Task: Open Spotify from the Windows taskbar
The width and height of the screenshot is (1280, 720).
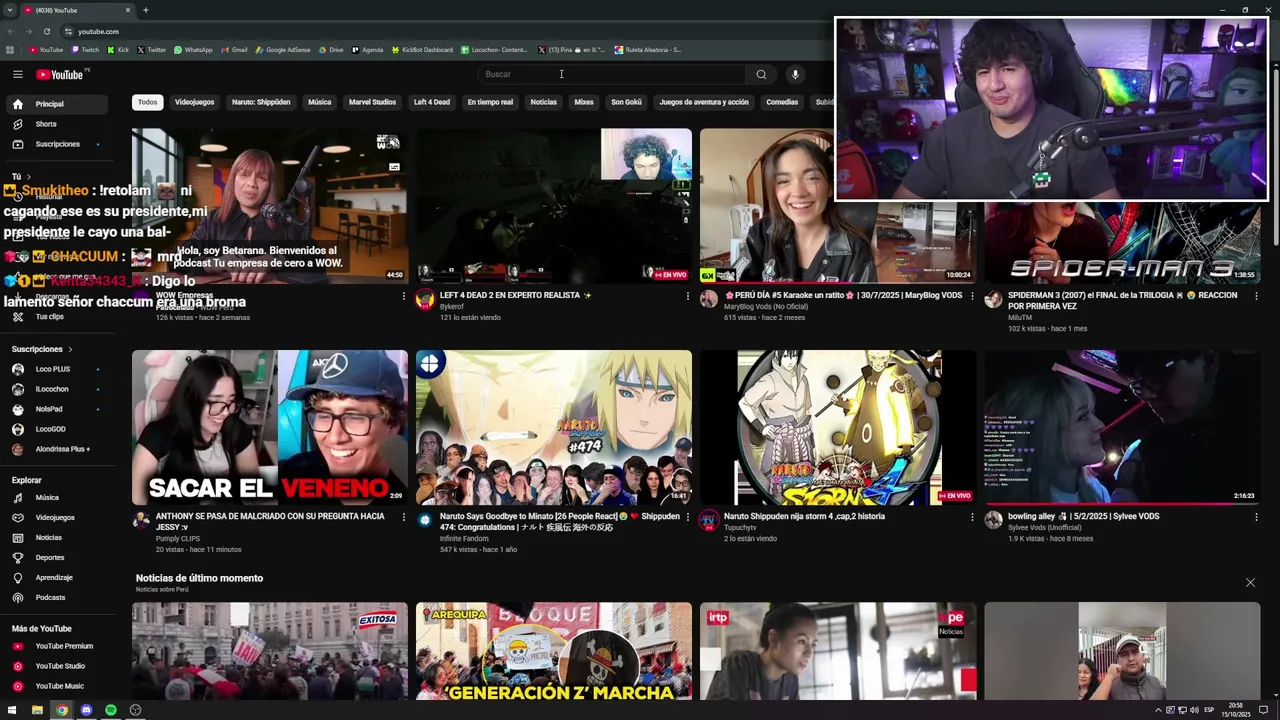Action: (x=110, y=710)
